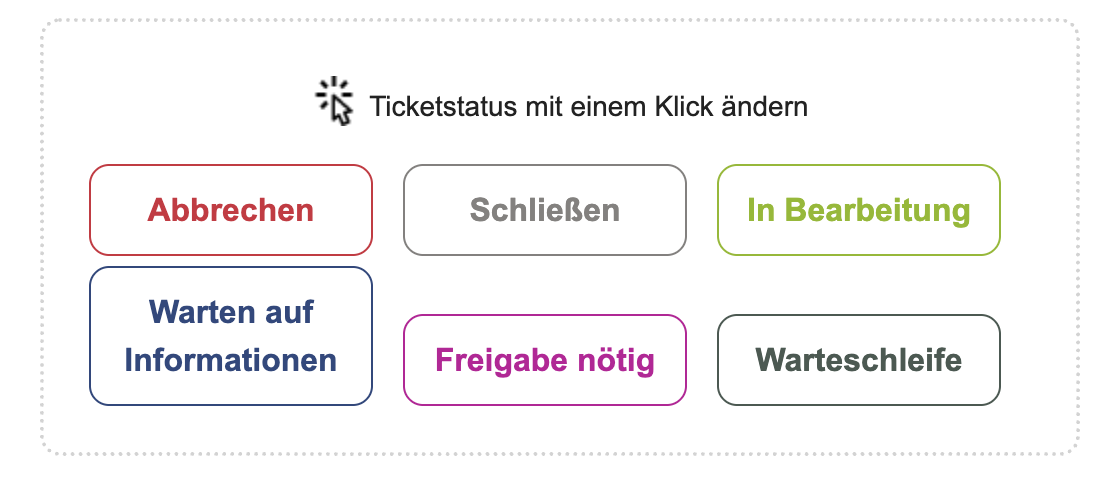Mark ticket as In Bearbeitung using green button
Screen dimensions: 1100x478
coord(859,210)
